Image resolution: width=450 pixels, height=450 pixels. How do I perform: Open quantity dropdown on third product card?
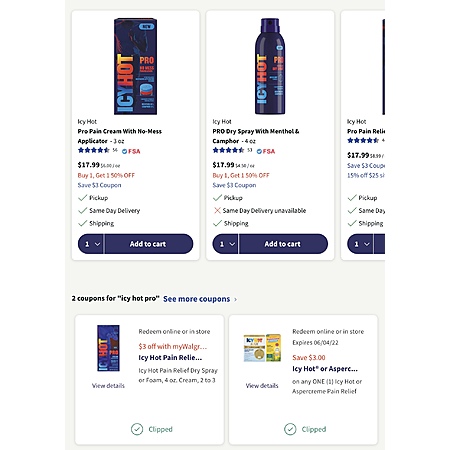coord(360,244)
